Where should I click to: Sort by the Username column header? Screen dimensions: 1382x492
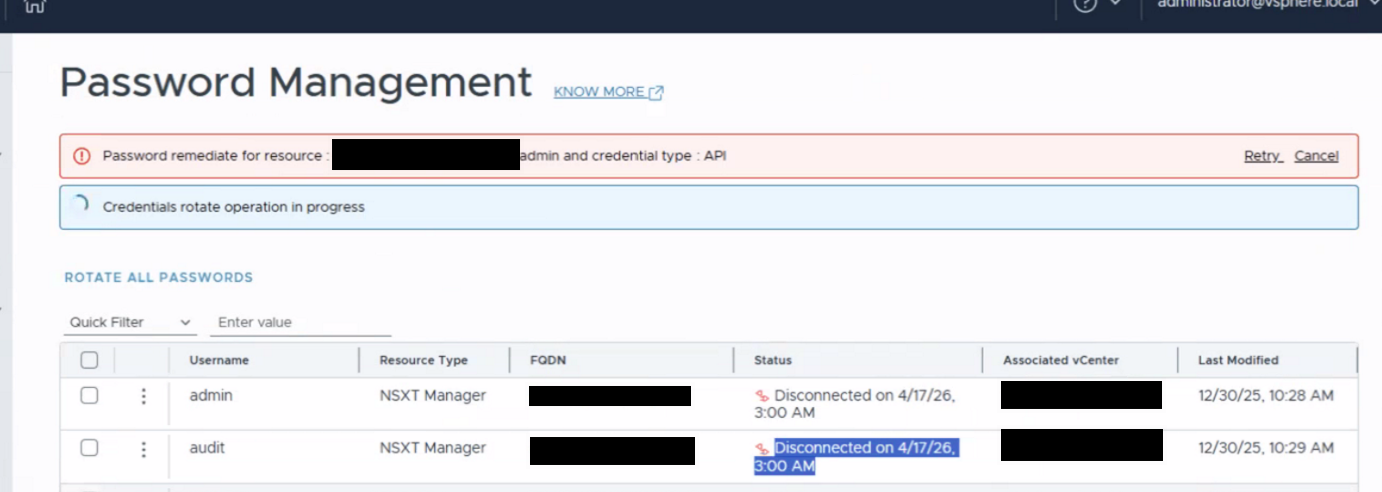(219, 360)
